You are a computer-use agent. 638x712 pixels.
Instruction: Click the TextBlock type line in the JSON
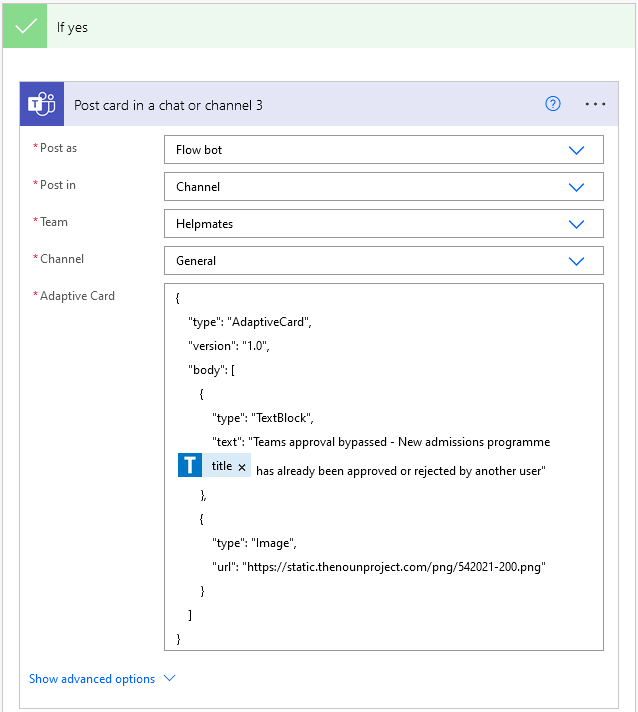(269, 418)
